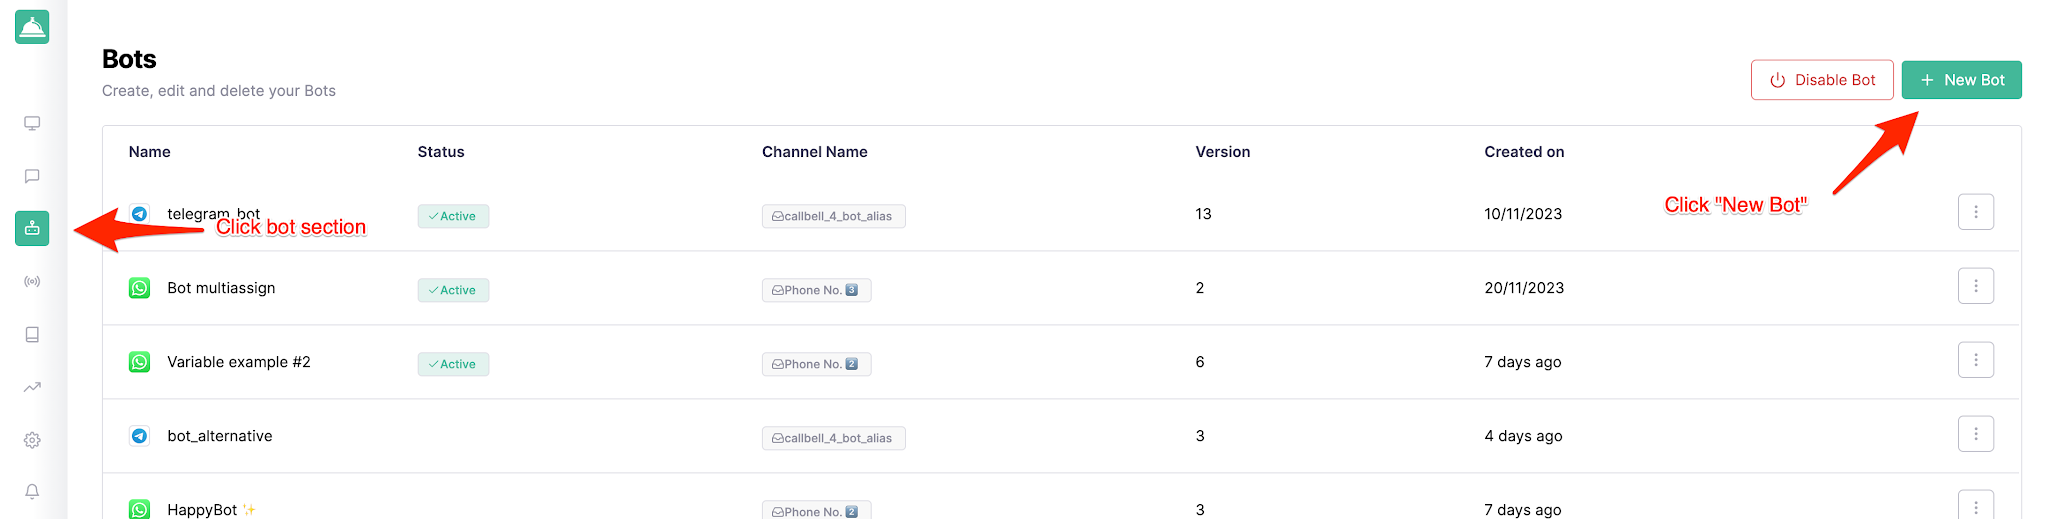Screen dimensions: 2048x519
Task: Click the Disable Bot button
Action: [1822, 80]
